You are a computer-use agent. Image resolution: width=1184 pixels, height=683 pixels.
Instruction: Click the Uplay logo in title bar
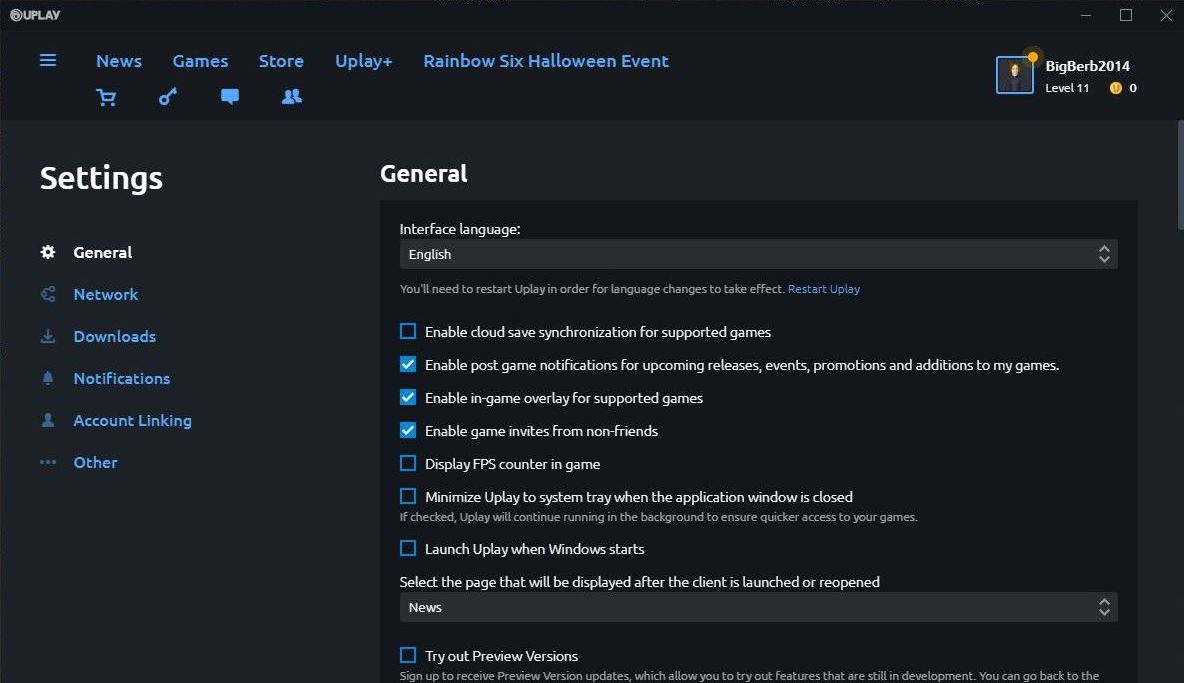tap(35, 15)
